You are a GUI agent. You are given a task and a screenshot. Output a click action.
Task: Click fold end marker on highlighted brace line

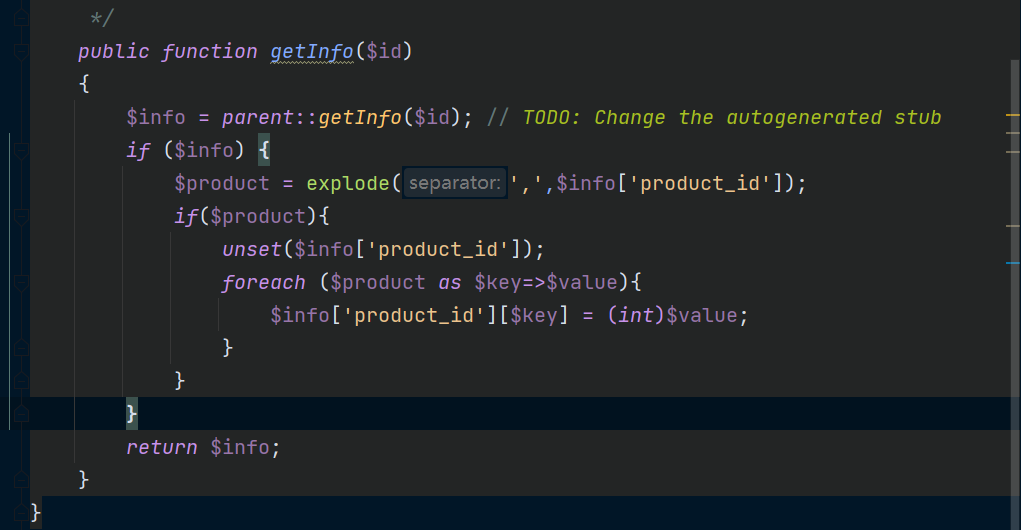tap(21, 413)
